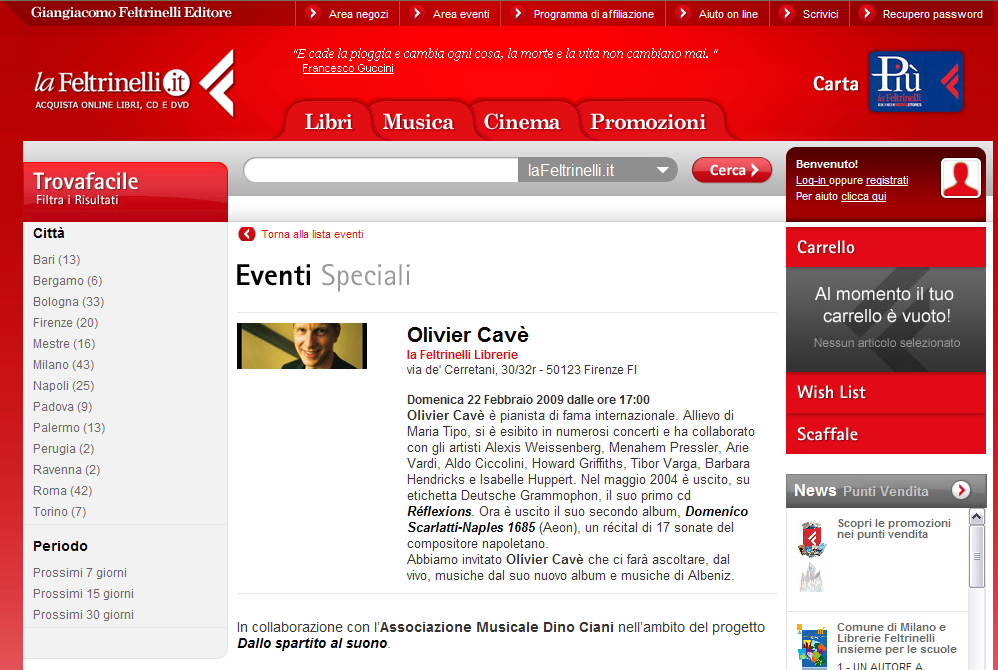
Task: Open the Carta Più card image
Action: 915,81
